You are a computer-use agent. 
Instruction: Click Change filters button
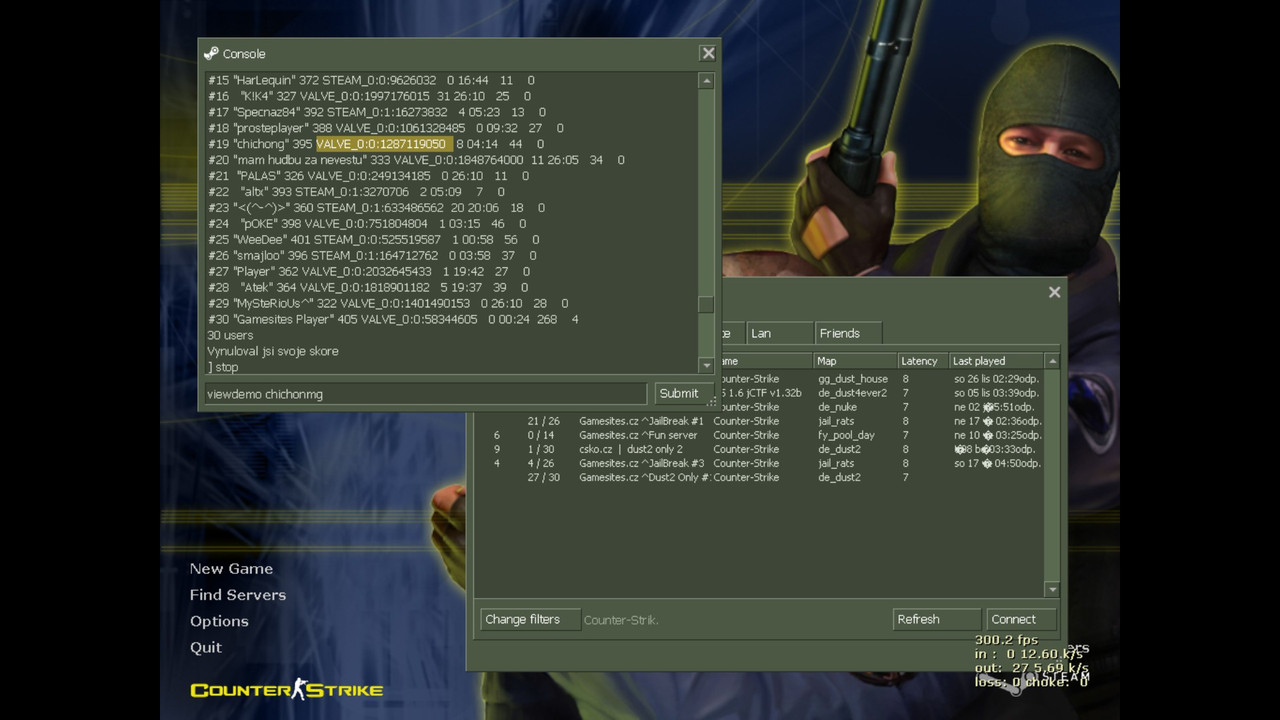point(530,619)
